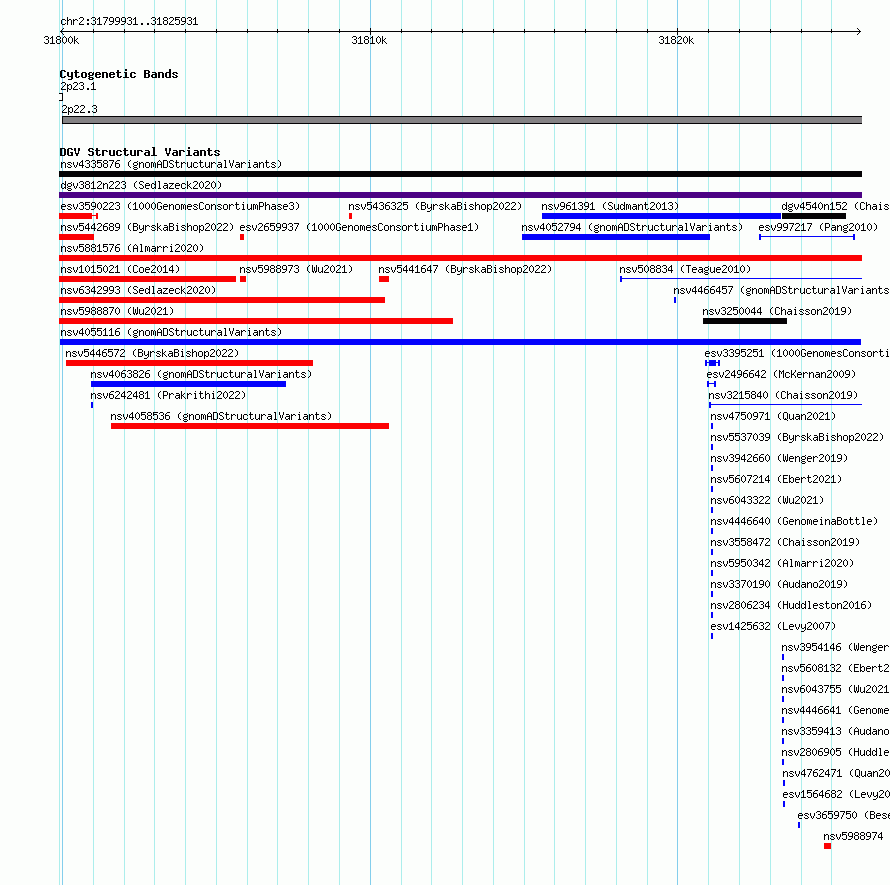This screenshot has height=885, width=890.
Task: Click esv1425632 (Levy2007) label
Action: coord(773,627)
